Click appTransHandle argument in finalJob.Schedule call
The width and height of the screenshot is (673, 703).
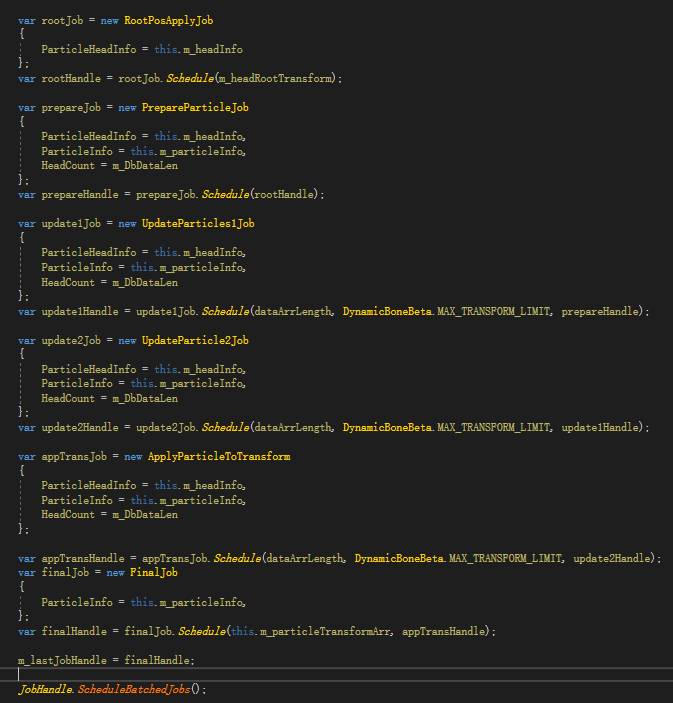[443, 631]
